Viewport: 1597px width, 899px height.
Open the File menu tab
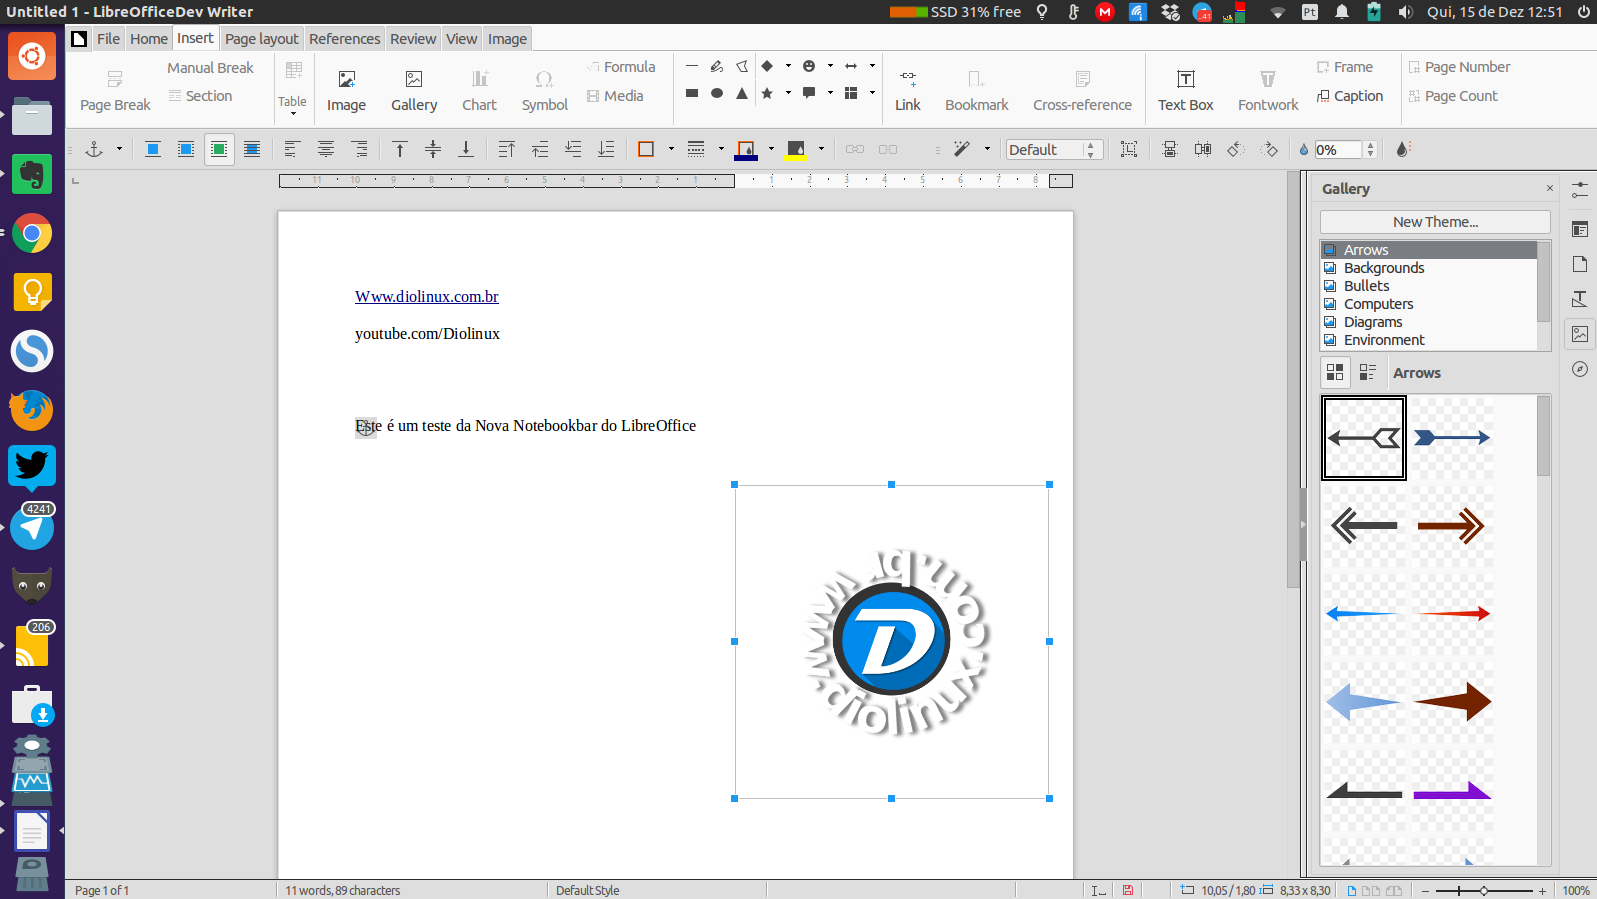[x=108, y=38]
